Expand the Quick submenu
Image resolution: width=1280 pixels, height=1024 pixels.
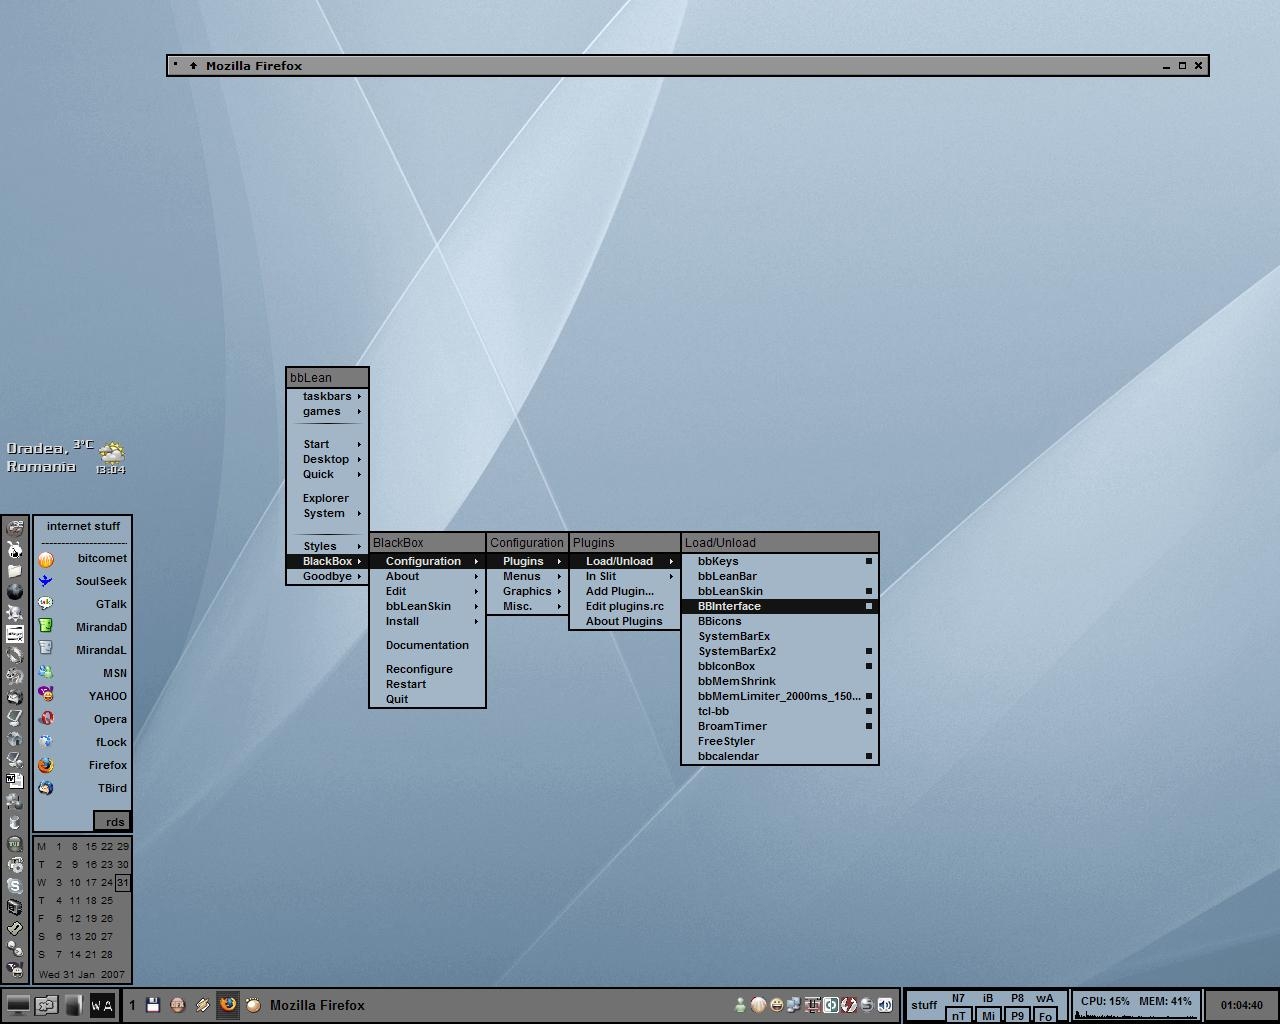327,474
